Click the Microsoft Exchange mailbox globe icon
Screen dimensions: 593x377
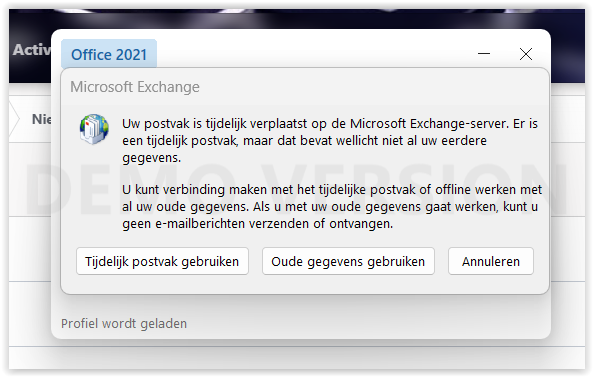pyautogui.click(x=94, y=129)
